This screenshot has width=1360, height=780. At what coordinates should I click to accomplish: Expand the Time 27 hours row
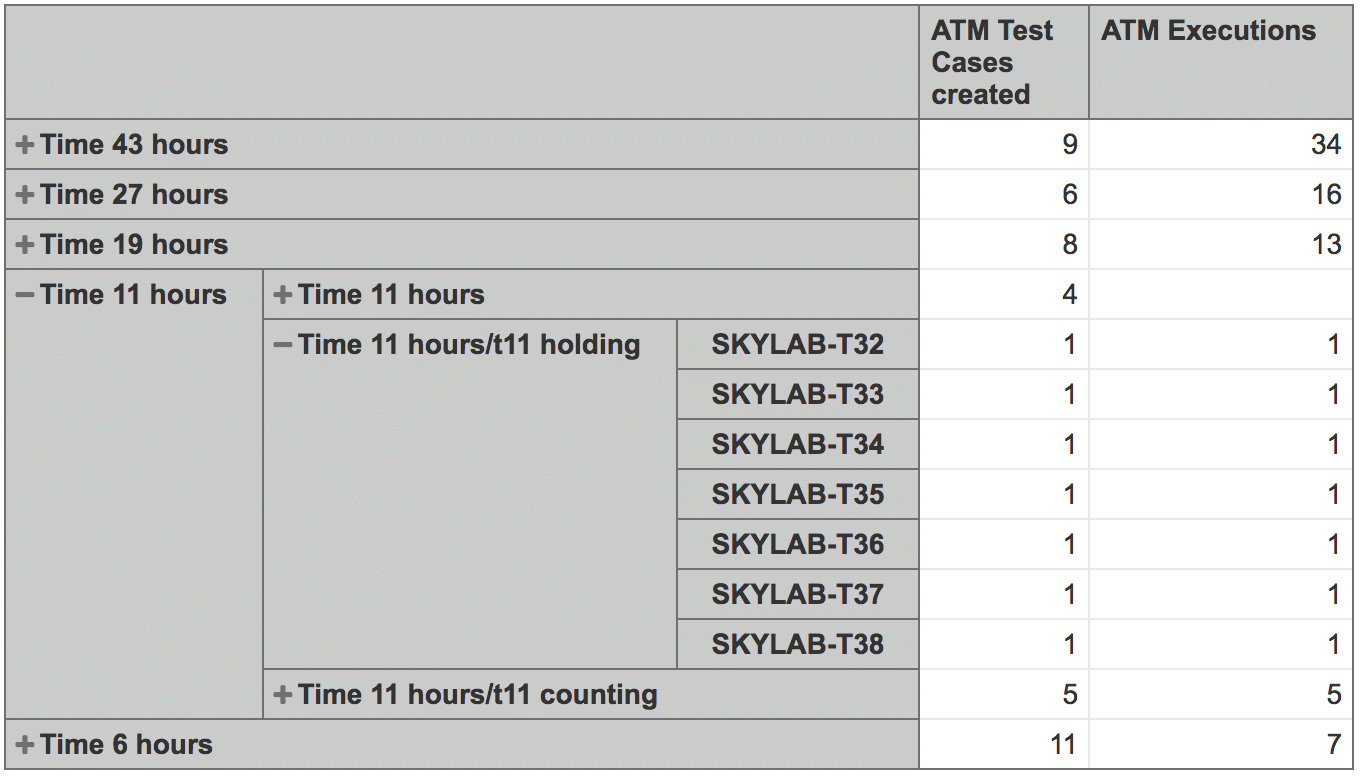[25, 195]
